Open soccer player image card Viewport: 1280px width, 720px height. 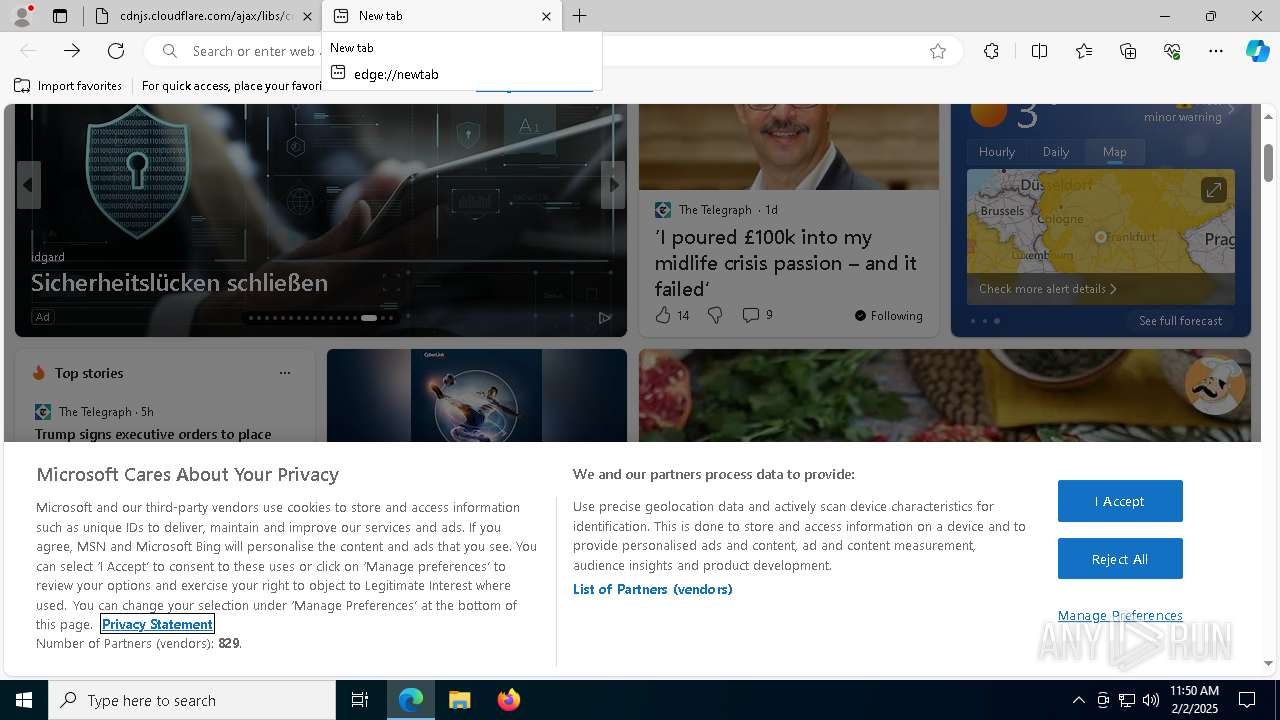(477, 395)
